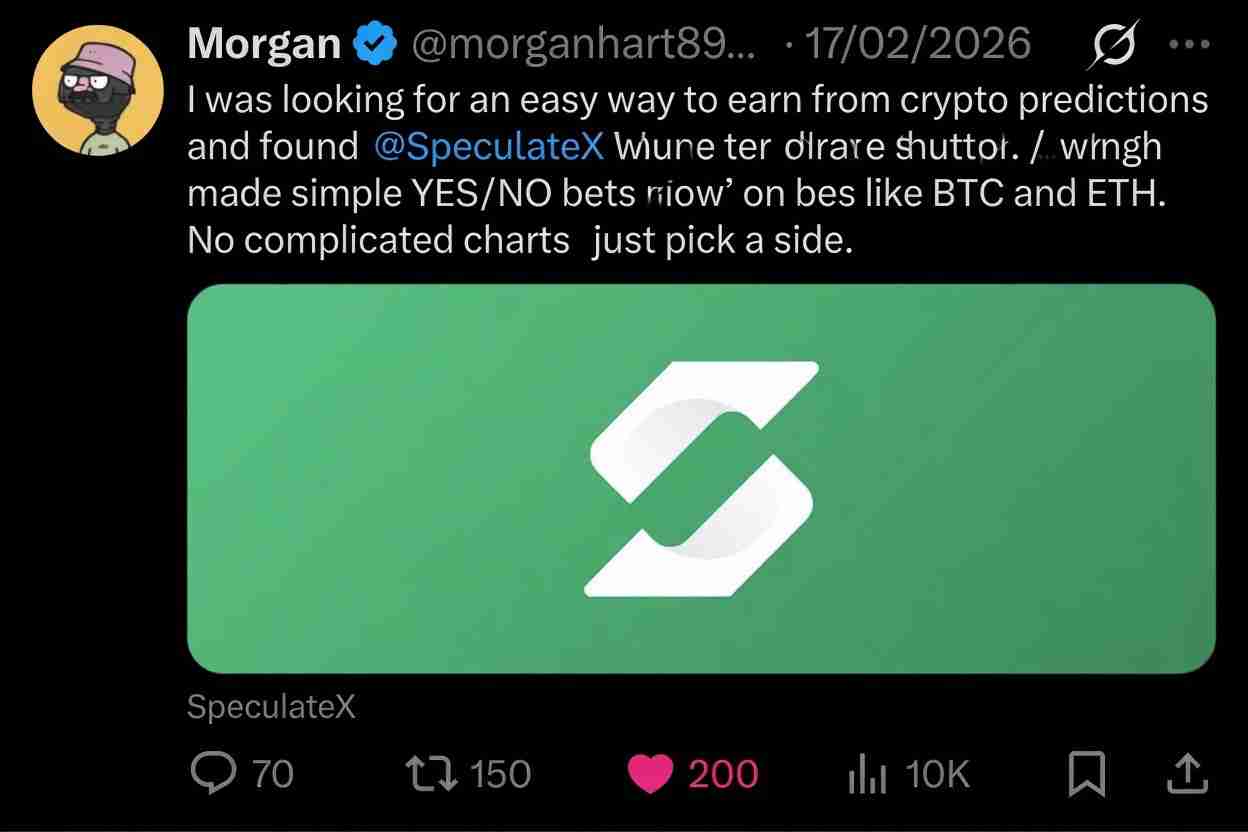Click the Morgan display name
The image size is (1248, 832).
click(264, 43)
